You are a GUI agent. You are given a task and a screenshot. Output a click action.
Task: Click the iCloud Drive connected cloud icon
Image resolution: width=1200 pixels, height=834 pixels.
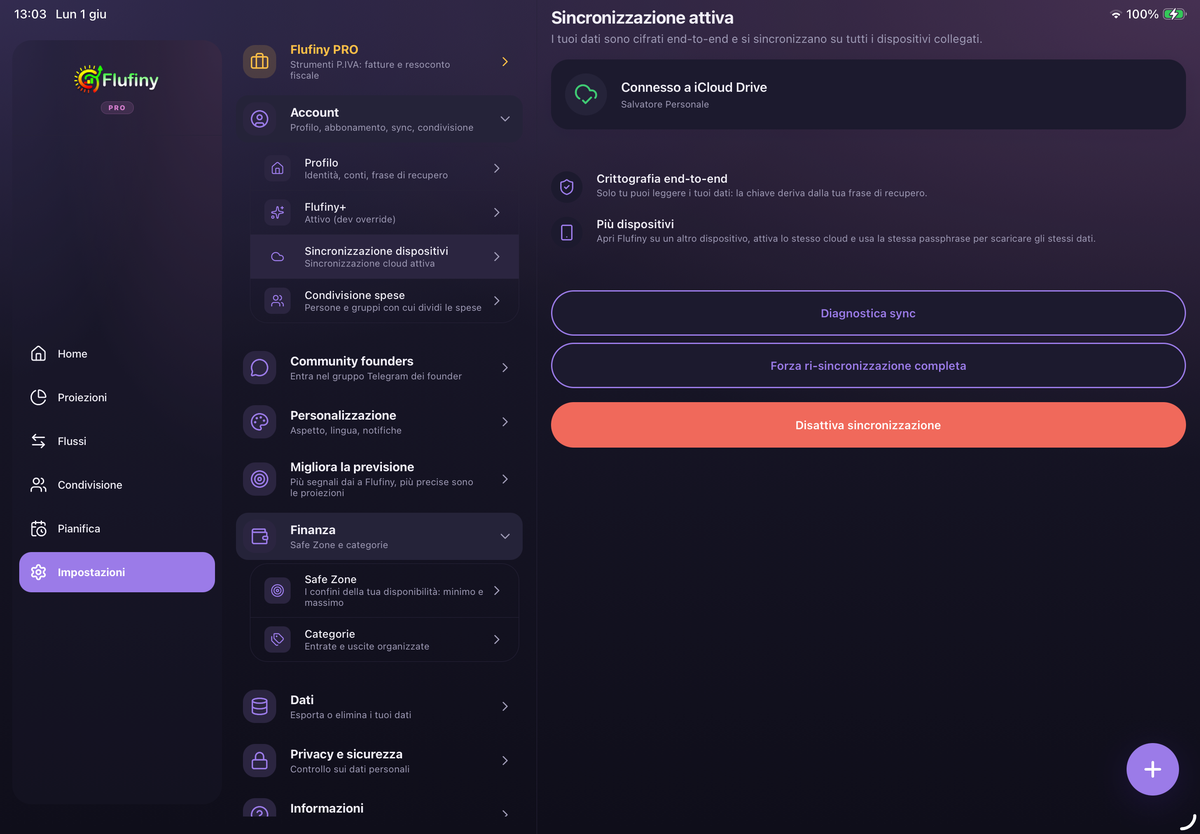click(586, 94)
